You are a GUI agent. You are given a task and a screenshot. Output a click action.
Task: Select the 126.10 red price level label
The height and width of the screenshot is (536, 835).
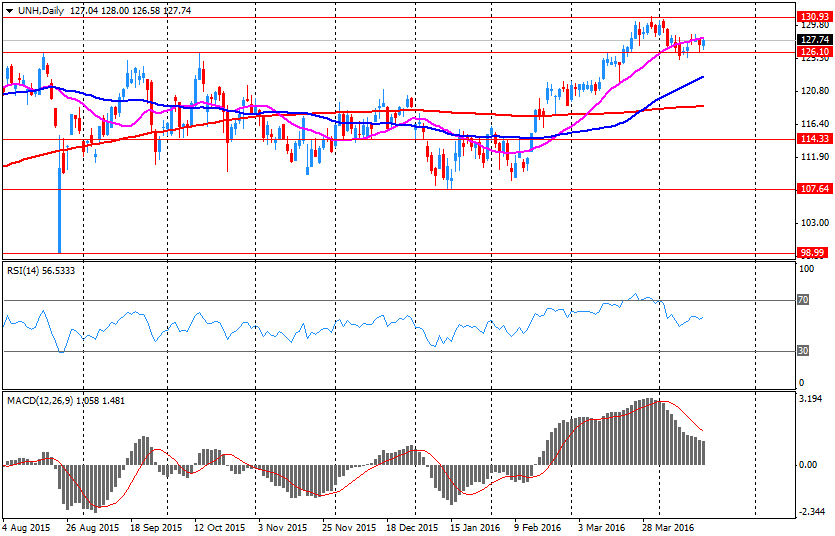815,52
